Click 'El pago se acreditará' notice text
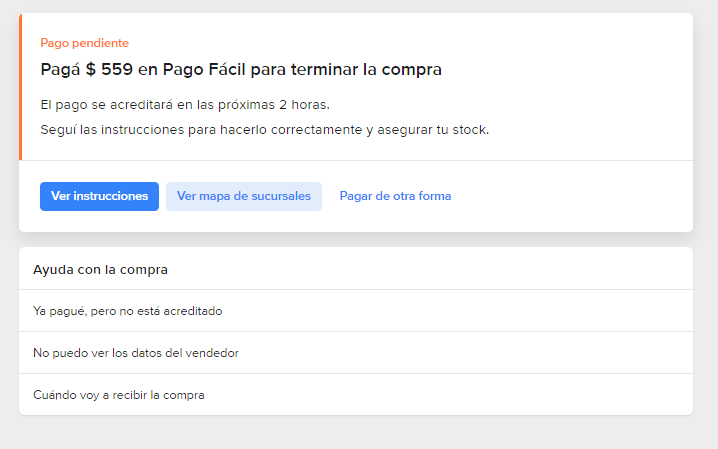This screenshot has width=718, height=449. click(x=110, y=105)
